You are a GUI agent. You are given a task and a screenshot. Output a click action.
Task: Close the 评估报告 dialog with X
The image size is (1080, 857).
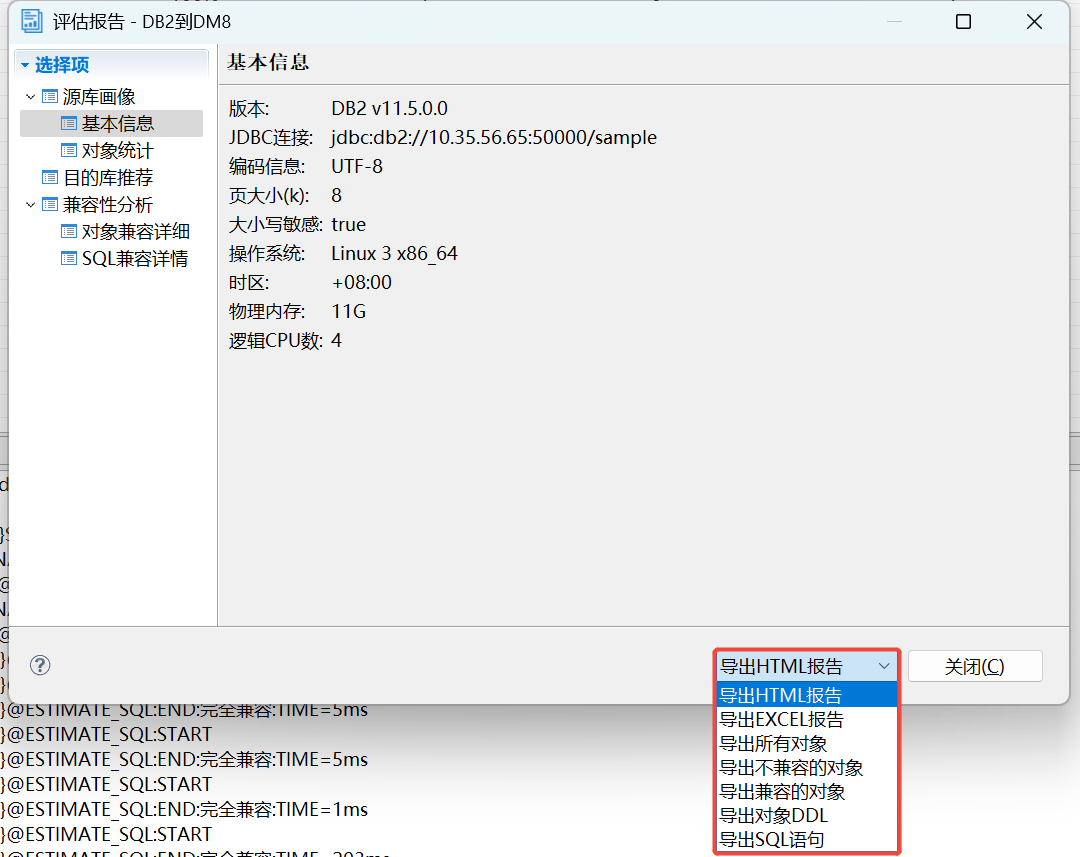[x=1034, y=22]
